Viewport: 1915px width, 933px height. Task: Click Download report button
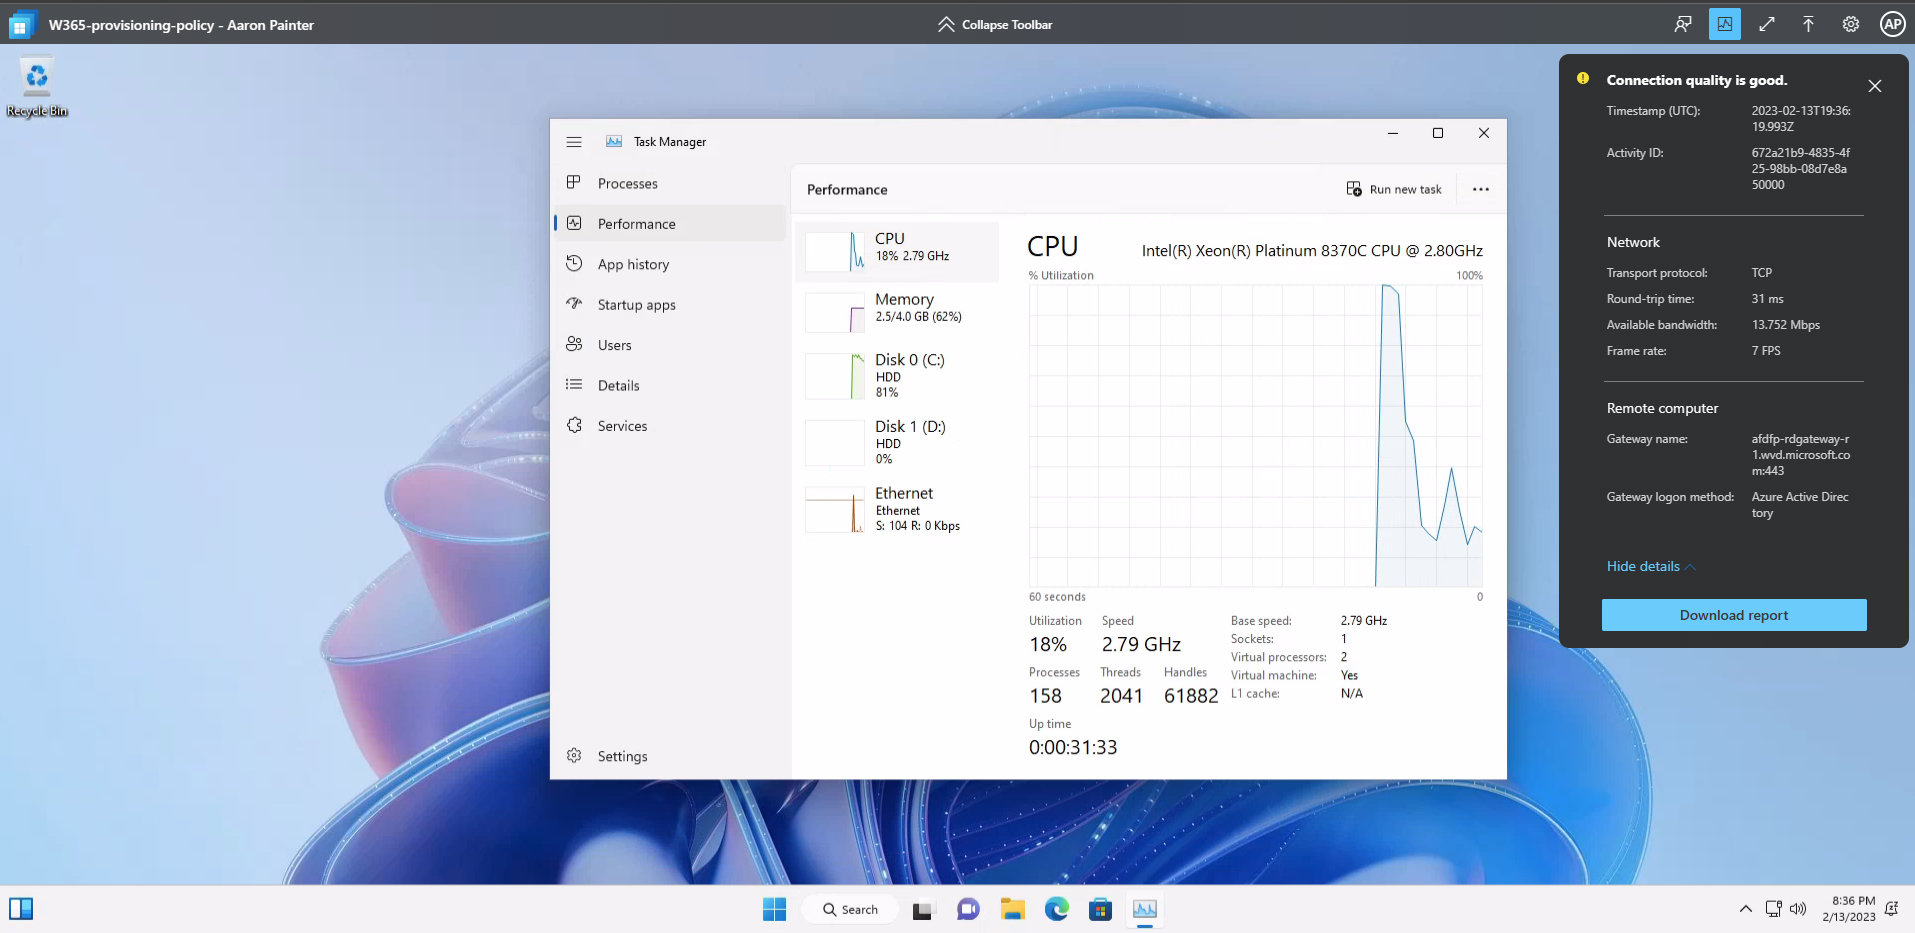coord(1734,615)
